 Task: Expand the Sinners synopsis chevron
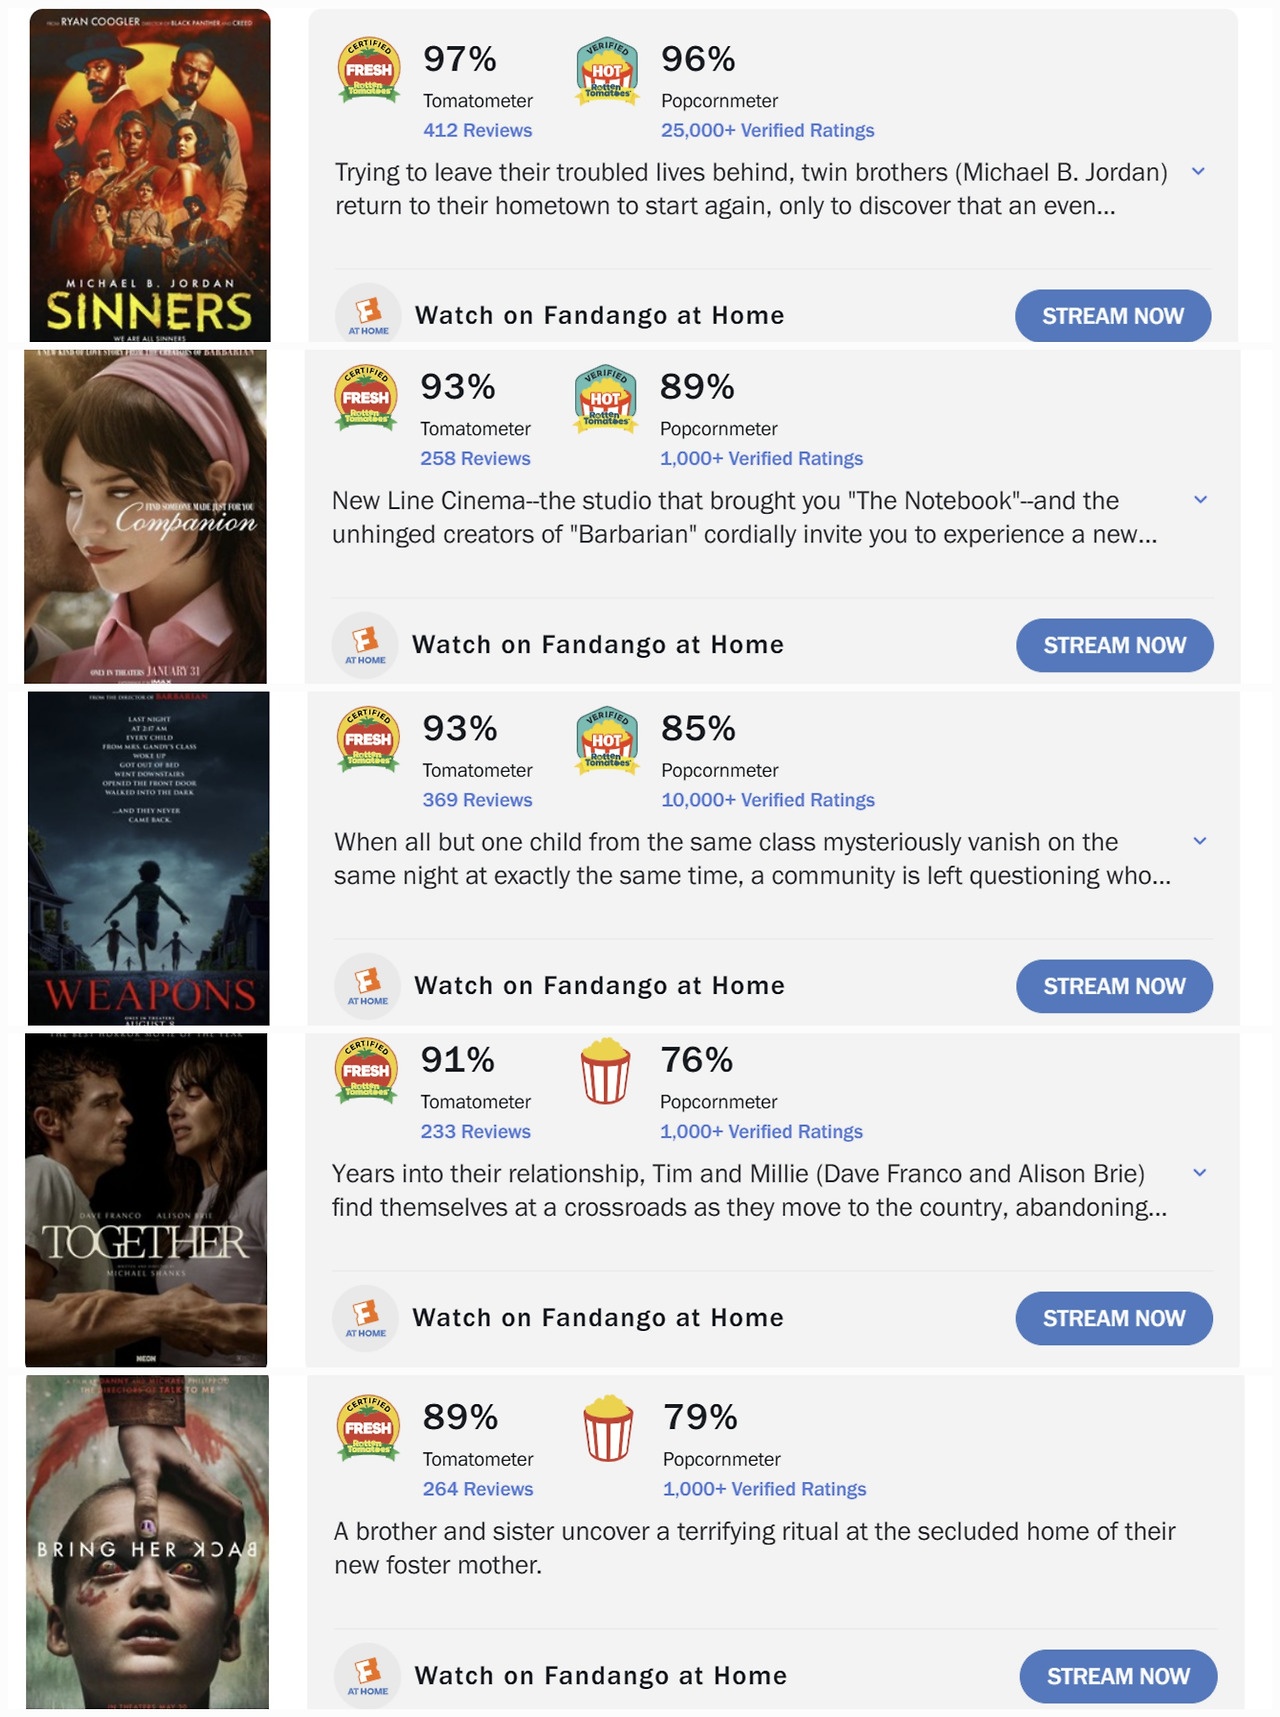click(1198, 172)
